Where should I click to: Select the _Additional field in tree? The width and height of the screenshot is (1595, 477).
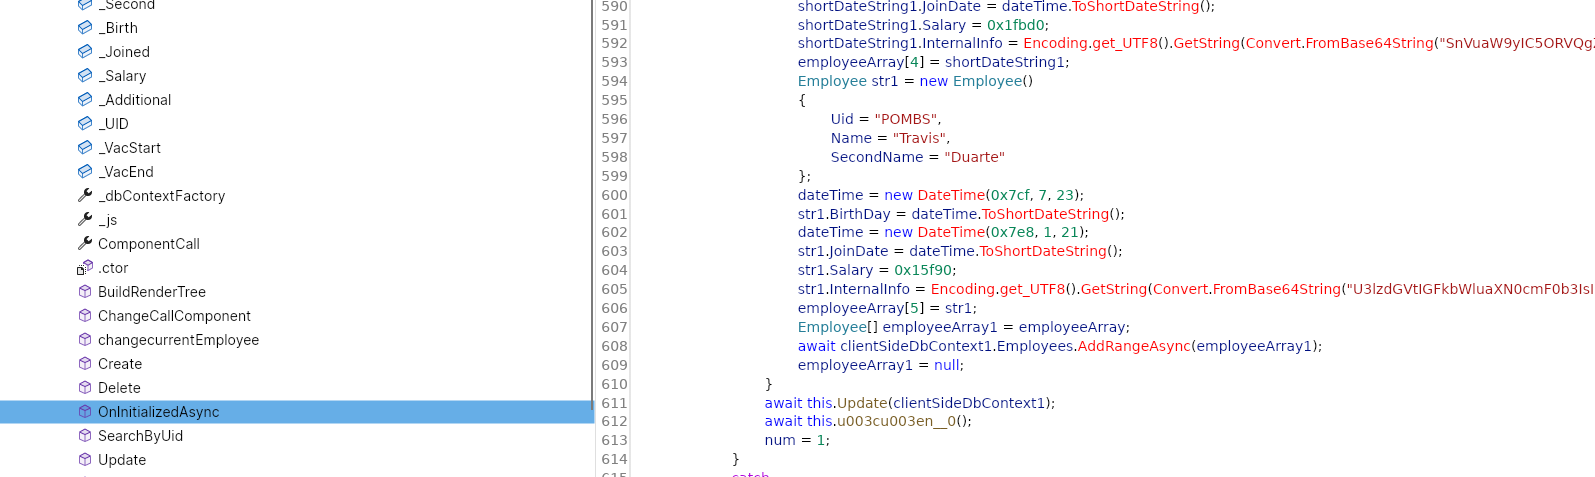[135, 100]
